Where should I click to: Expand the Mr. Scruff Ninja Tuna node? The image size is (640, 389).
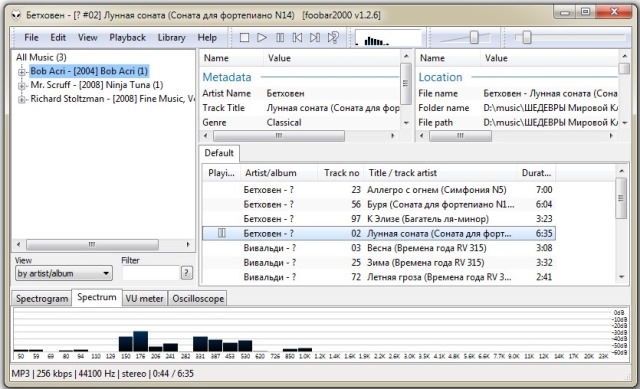tap(22, 86)
